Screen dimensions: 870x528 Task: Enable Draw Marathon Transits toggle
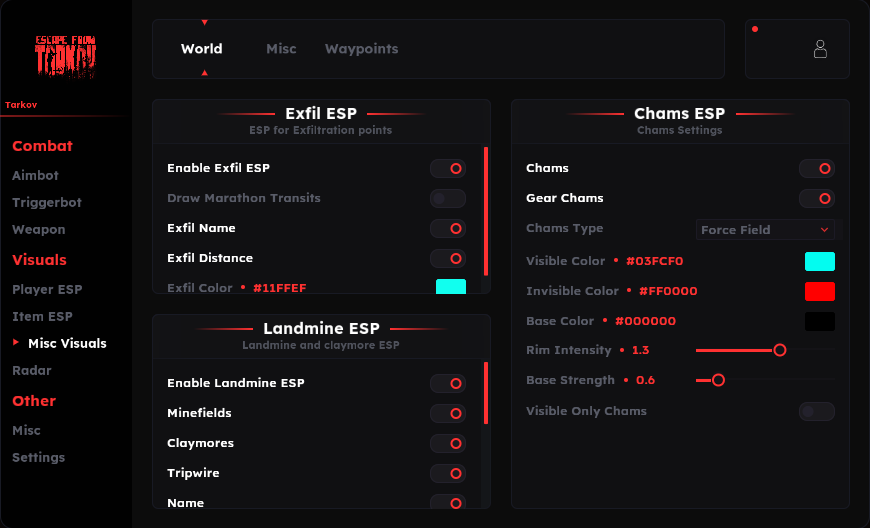pos(448,199)
